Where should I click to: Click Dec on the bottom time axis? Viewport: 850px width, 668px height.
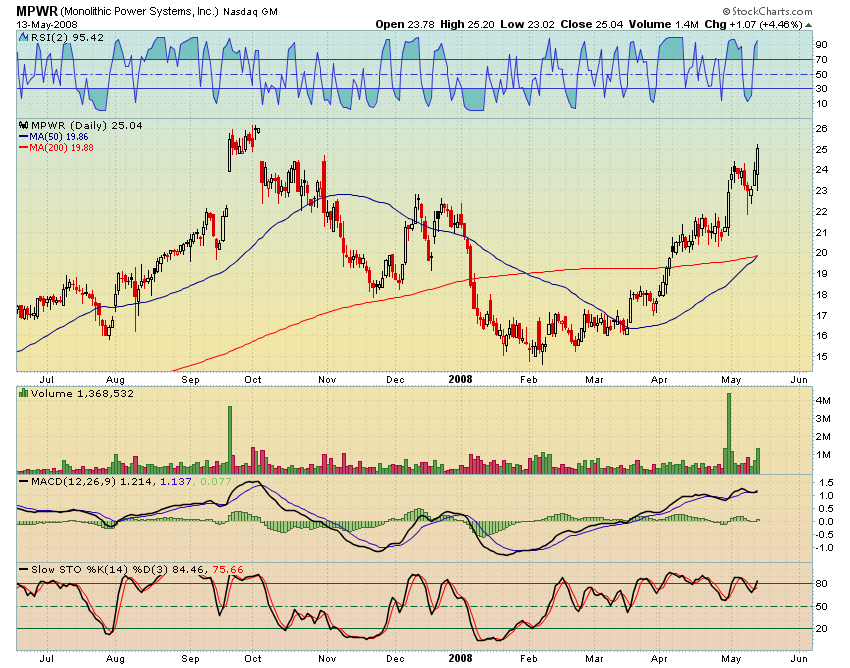(395, 659)
